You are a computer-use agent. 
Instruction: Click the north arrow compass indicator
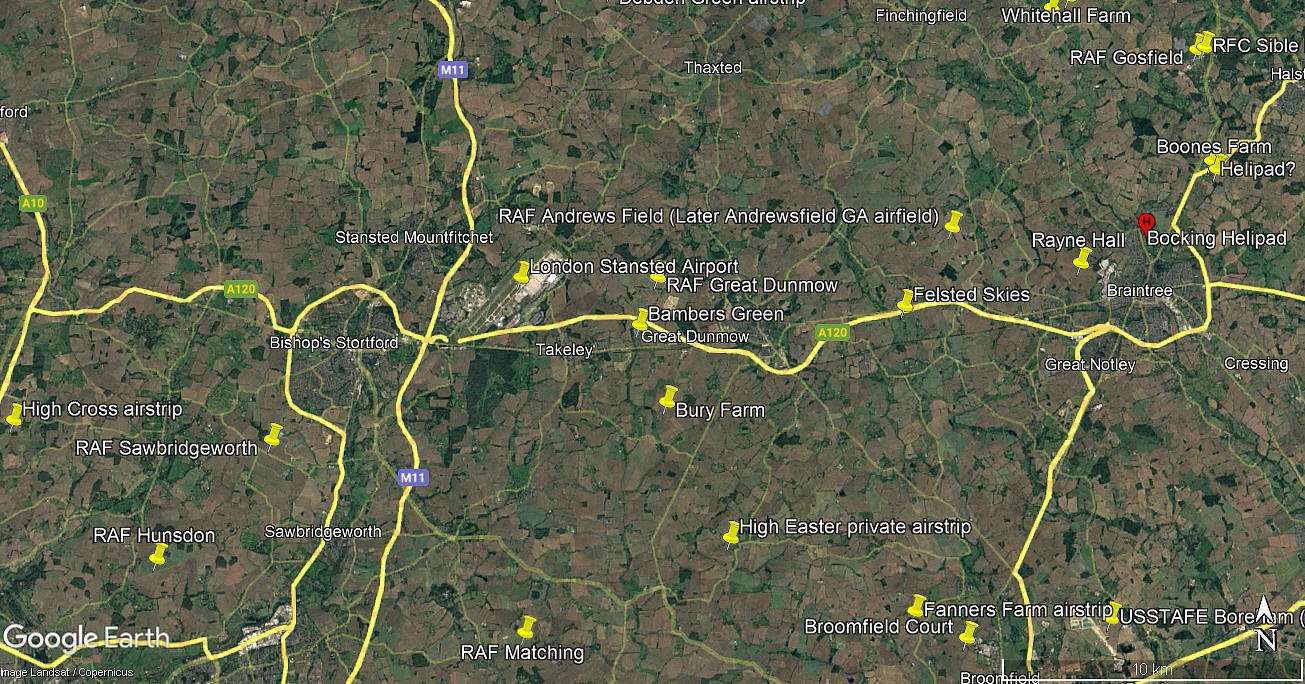tap(1264, 624)
